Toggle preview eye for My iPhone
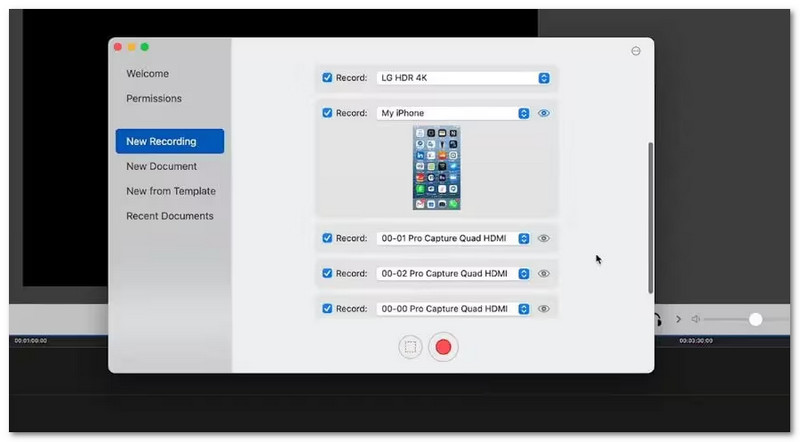800x442 pixels. point(544,113)
